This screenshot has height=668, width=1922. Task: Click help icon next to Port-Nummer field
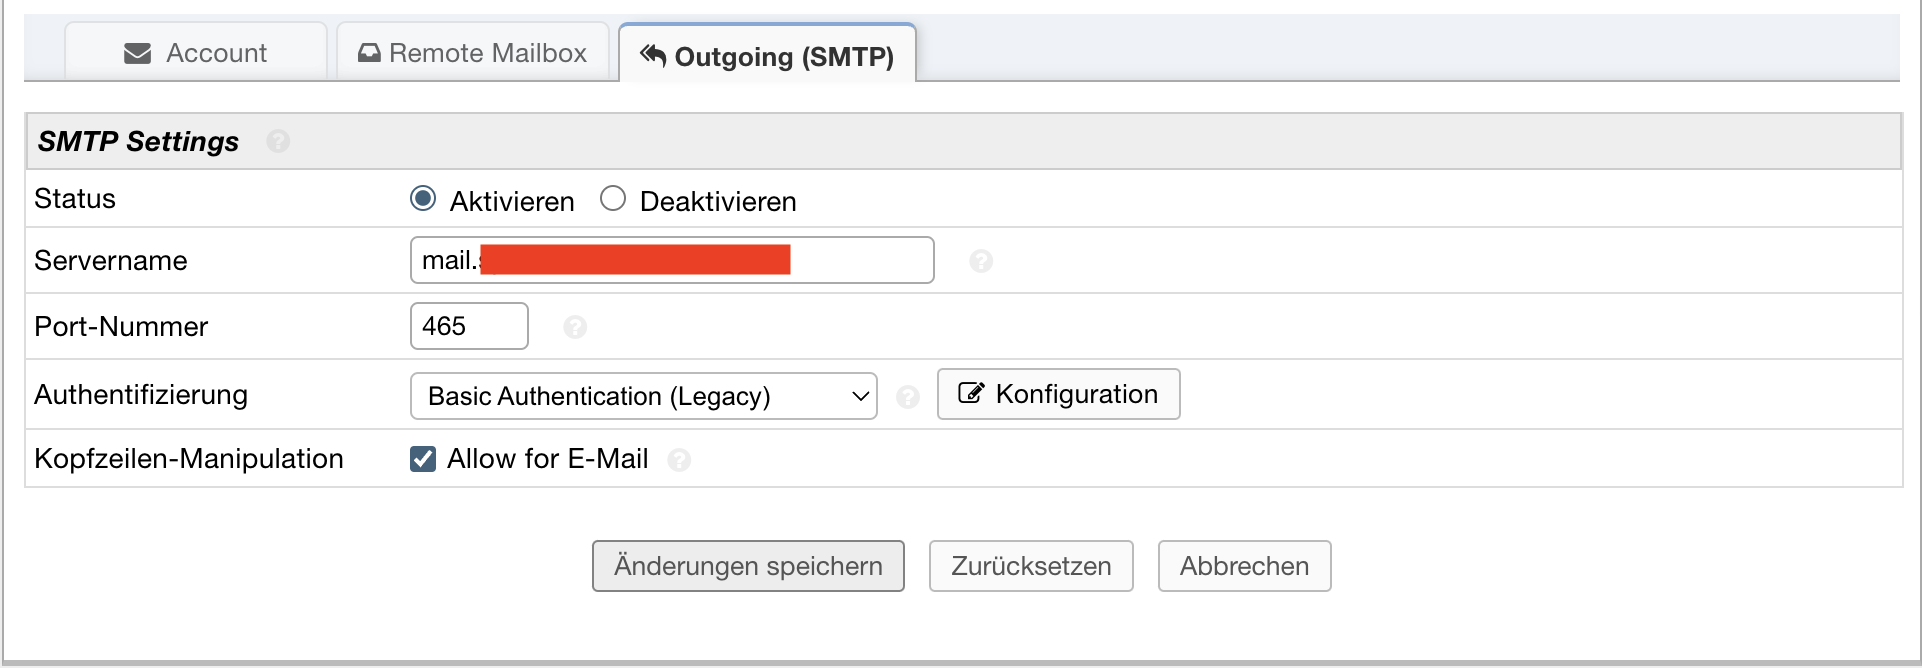tap(575, 327)
